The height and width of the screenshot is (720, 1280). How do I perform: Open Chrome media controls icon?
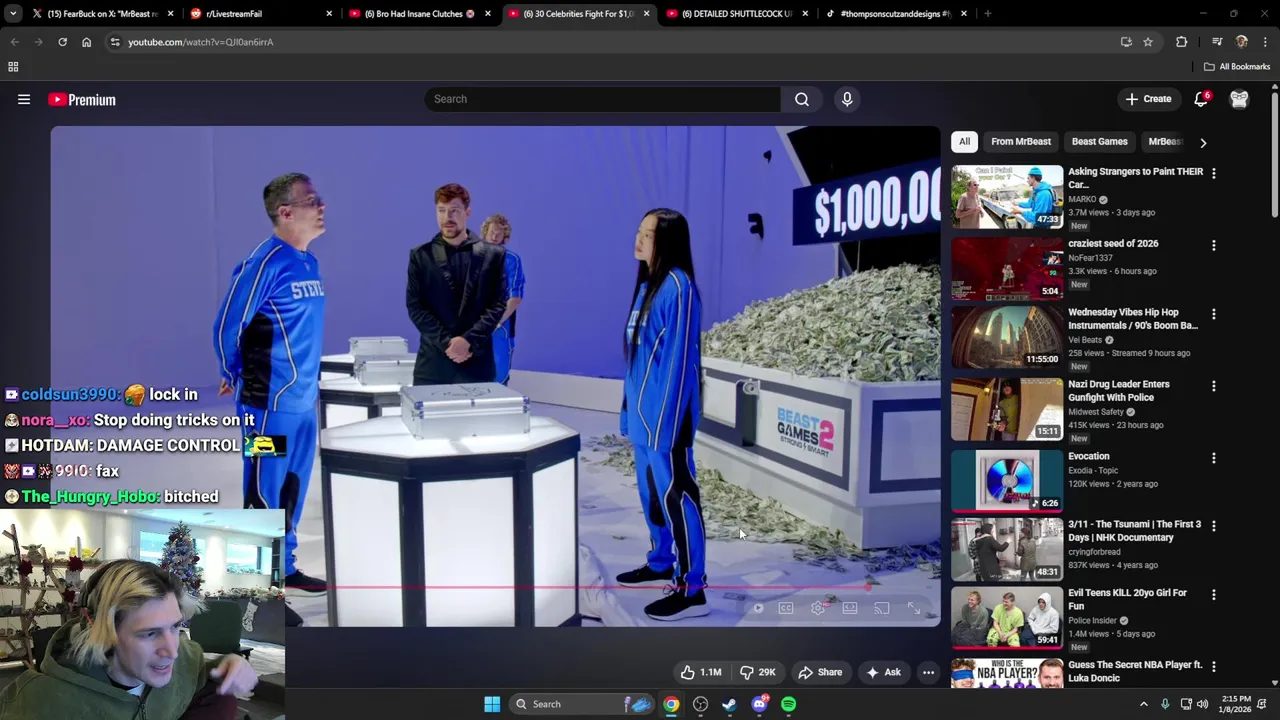(x=1217, y=42)
